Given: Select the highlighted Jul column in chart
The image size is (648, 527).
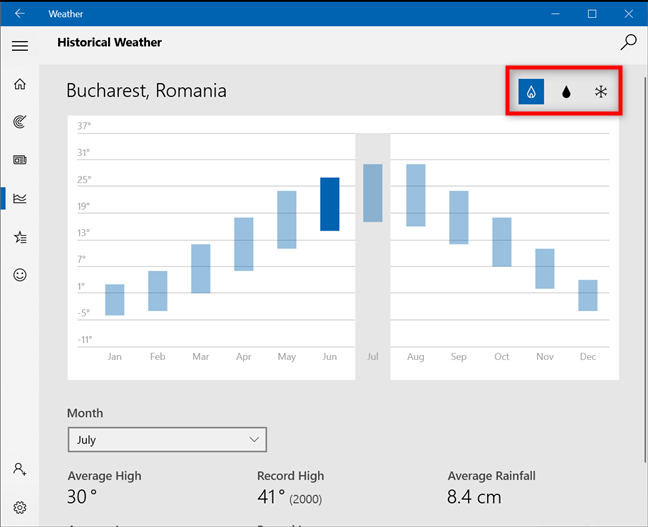Looking at the screenshot, I should (373, 193).
